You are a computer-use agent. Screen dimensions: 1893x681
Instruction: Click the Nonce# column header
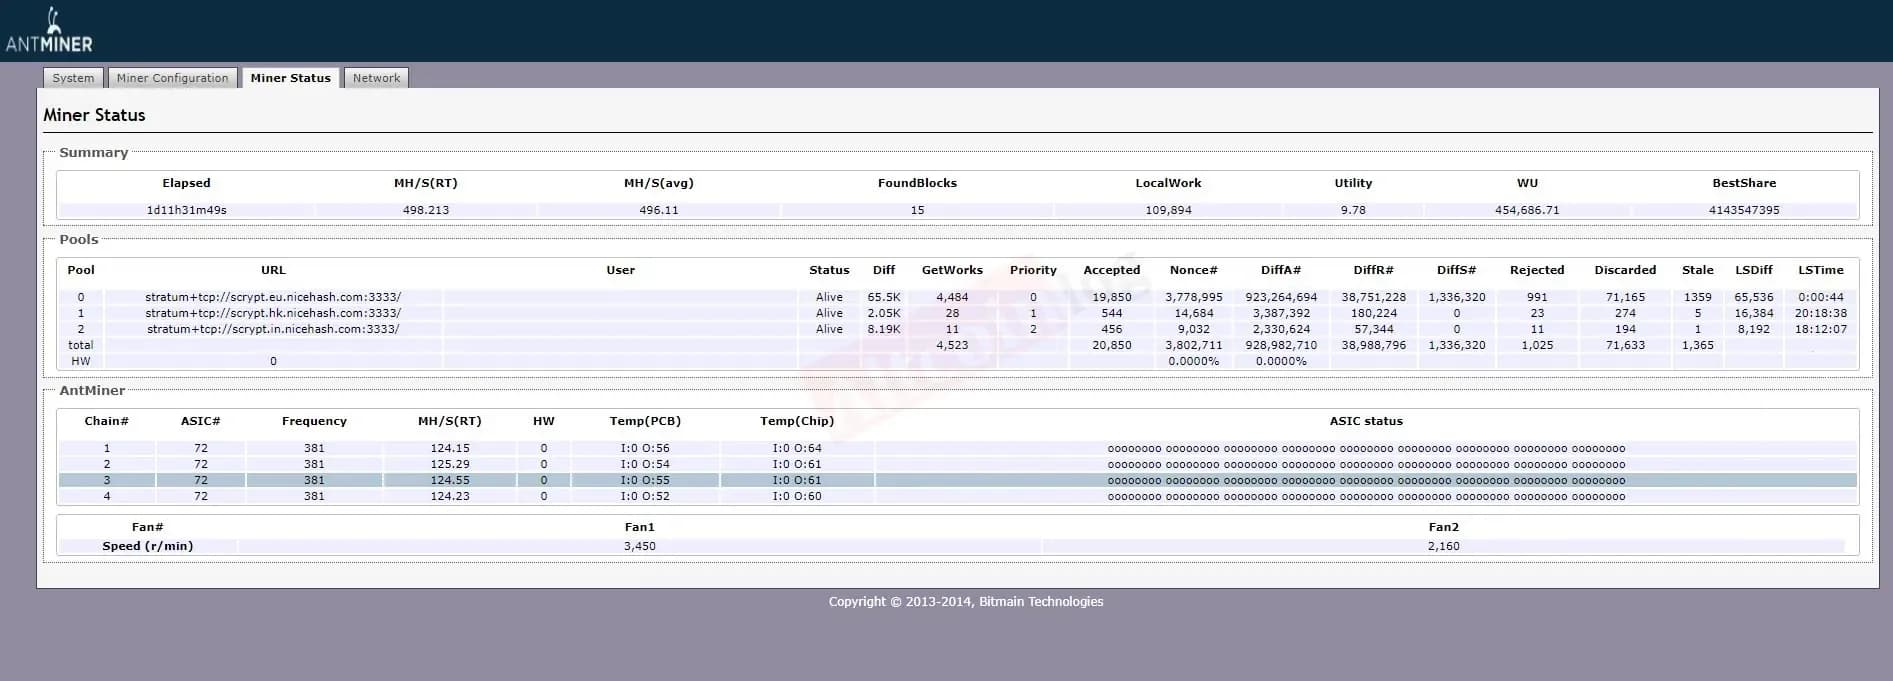tap(1194, 270)
